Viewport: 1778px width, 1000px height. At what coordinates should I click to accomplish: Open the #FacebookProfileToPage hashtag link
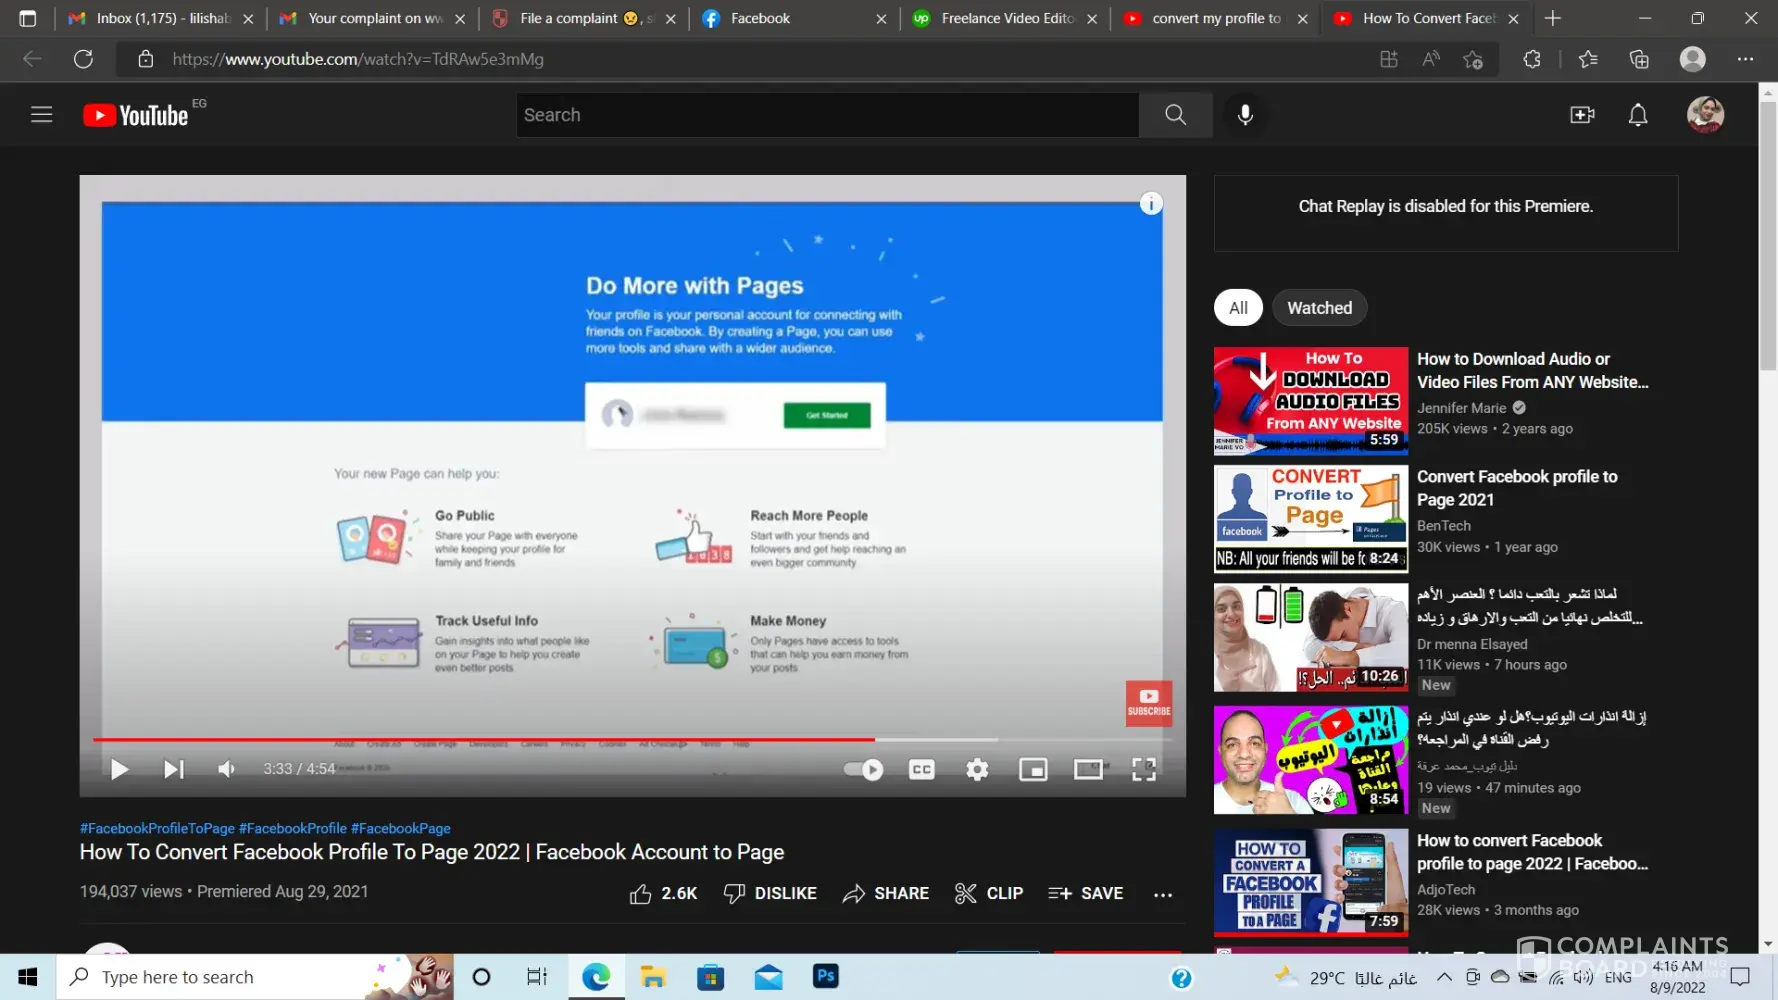tap(157, 828)
